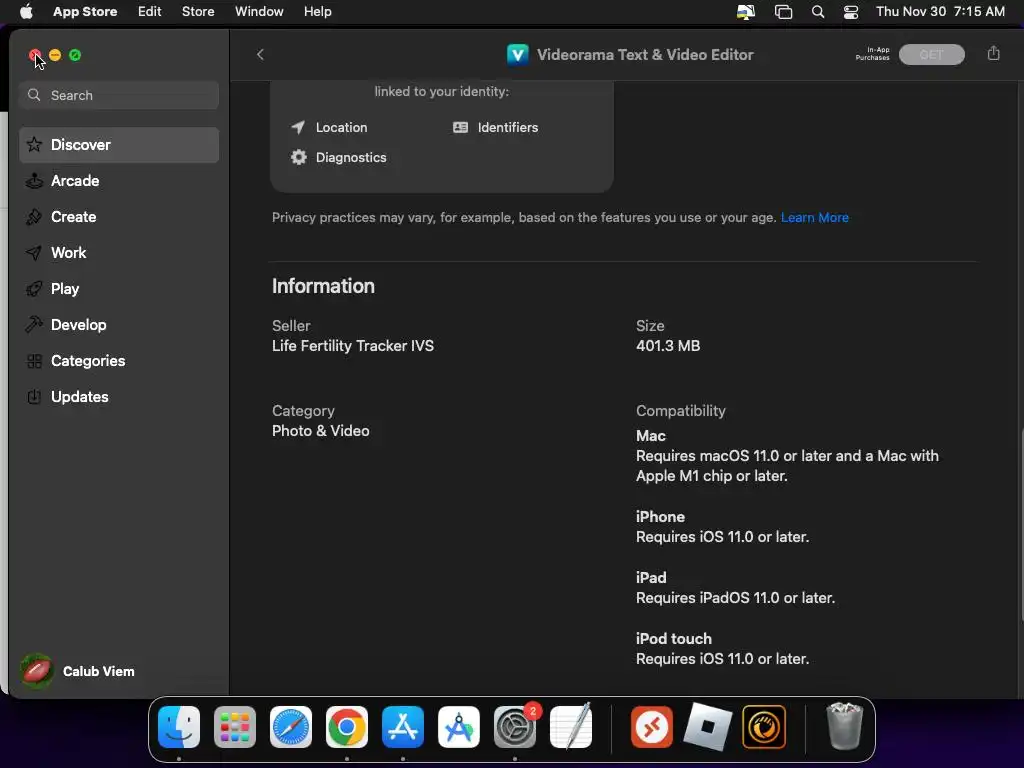Click the In-App Purchases label
This screenshot has width=1024, height=768.
pos(872,54)
